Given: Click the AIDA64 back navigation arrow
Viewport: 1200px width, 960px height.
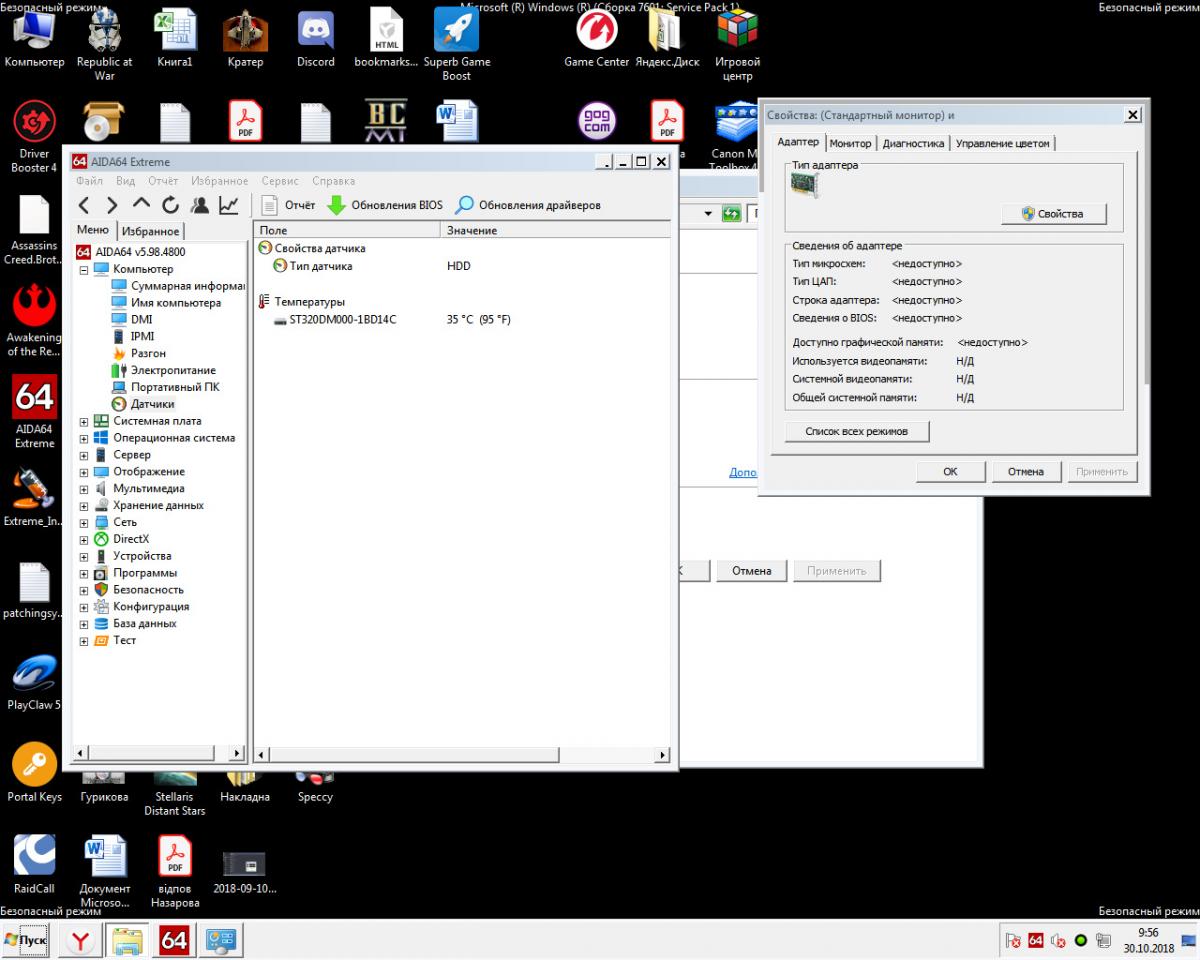Looking at the screenshot, I should [85, 205].
